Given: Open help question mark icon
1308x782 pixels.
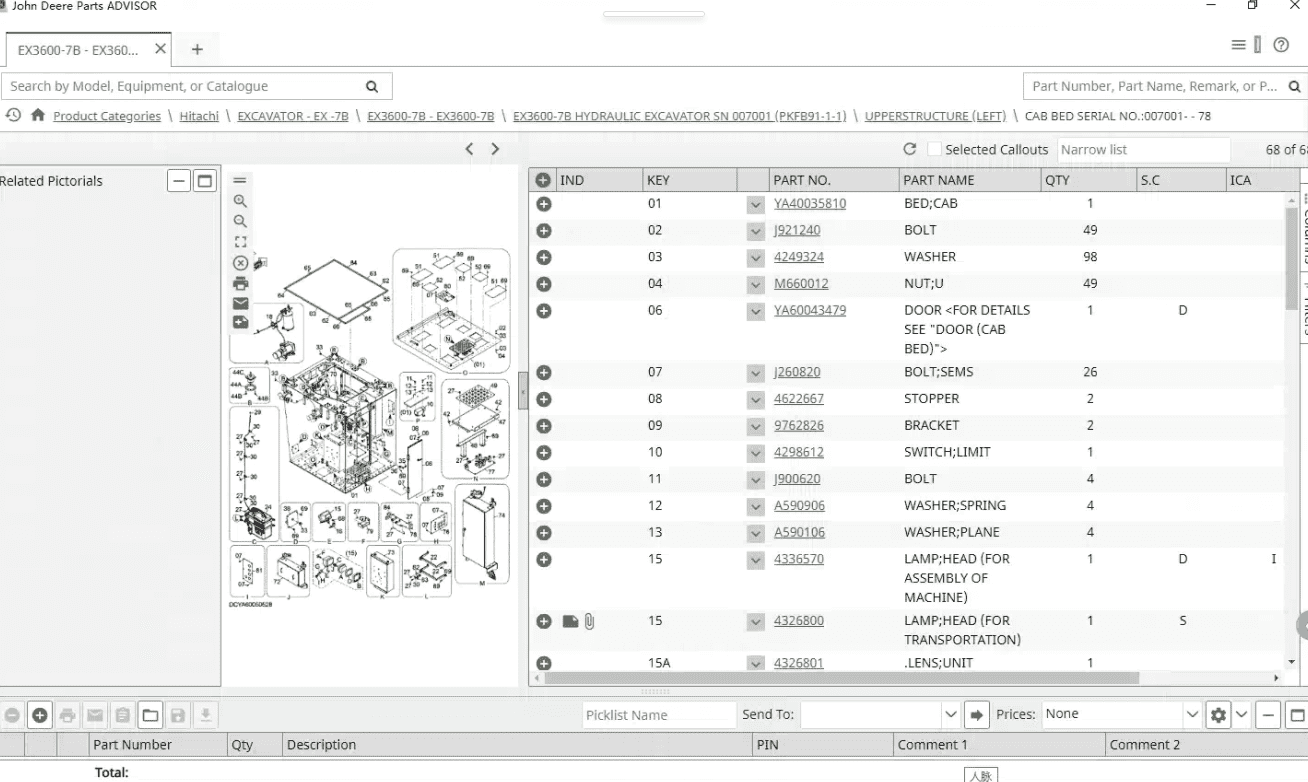Looking at the screenshot, I should point(1281,46).
